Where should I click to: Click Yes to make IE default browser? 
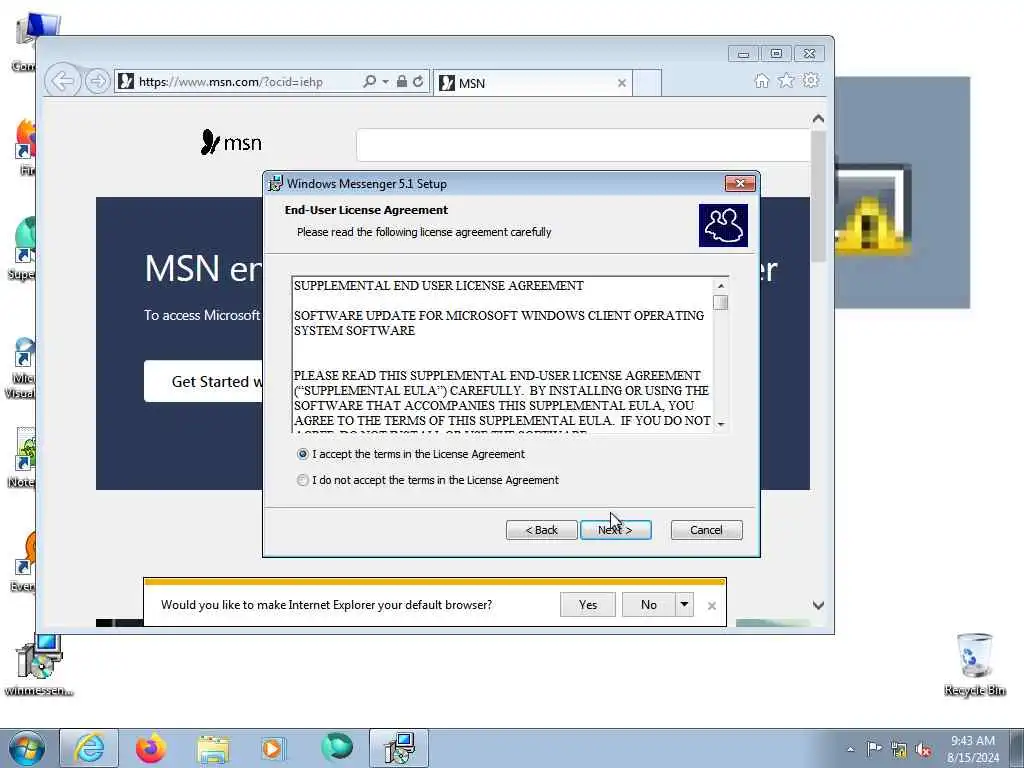point(588,605)
